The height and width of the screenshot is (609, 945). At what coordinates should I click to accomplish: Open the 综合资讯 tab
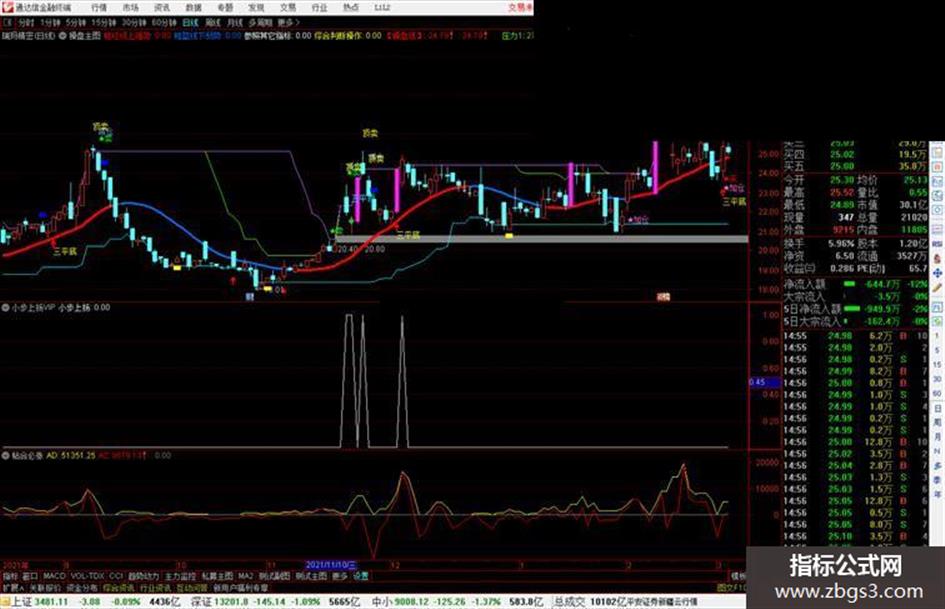(x=119, y=587)
